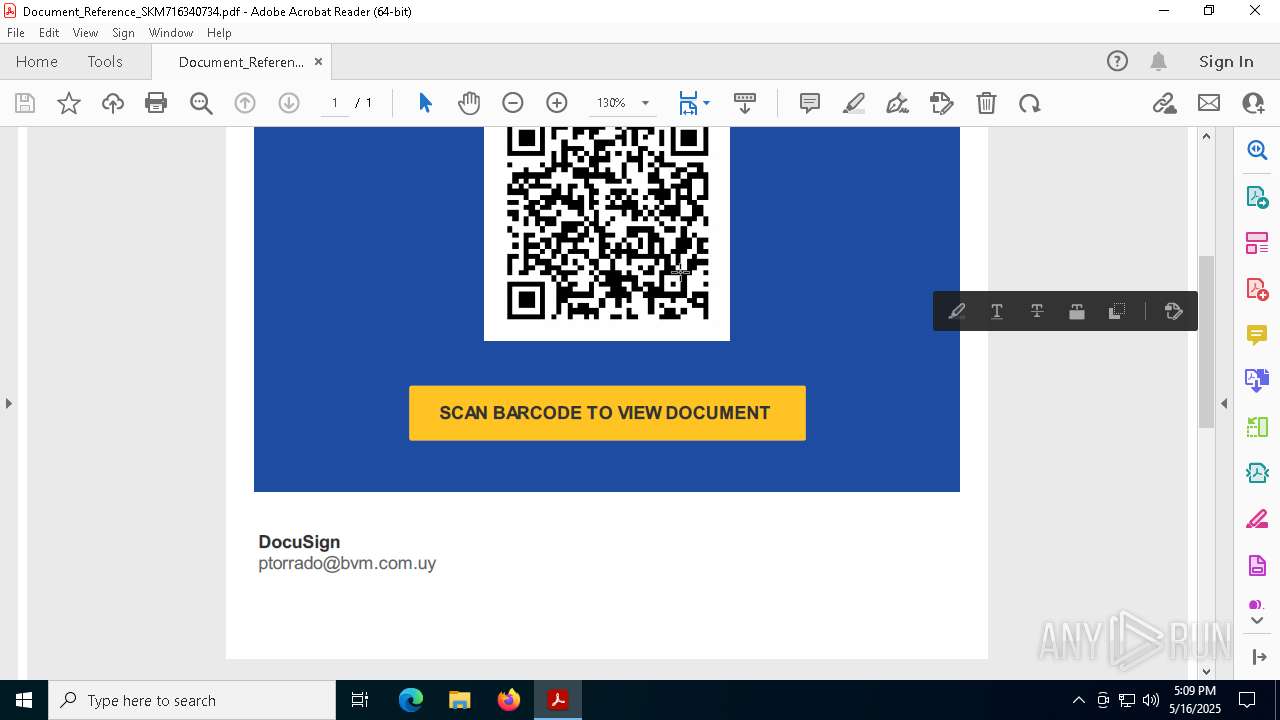Print the document
This screenshot has height=720, width=1280.
[x=156, y=103]
